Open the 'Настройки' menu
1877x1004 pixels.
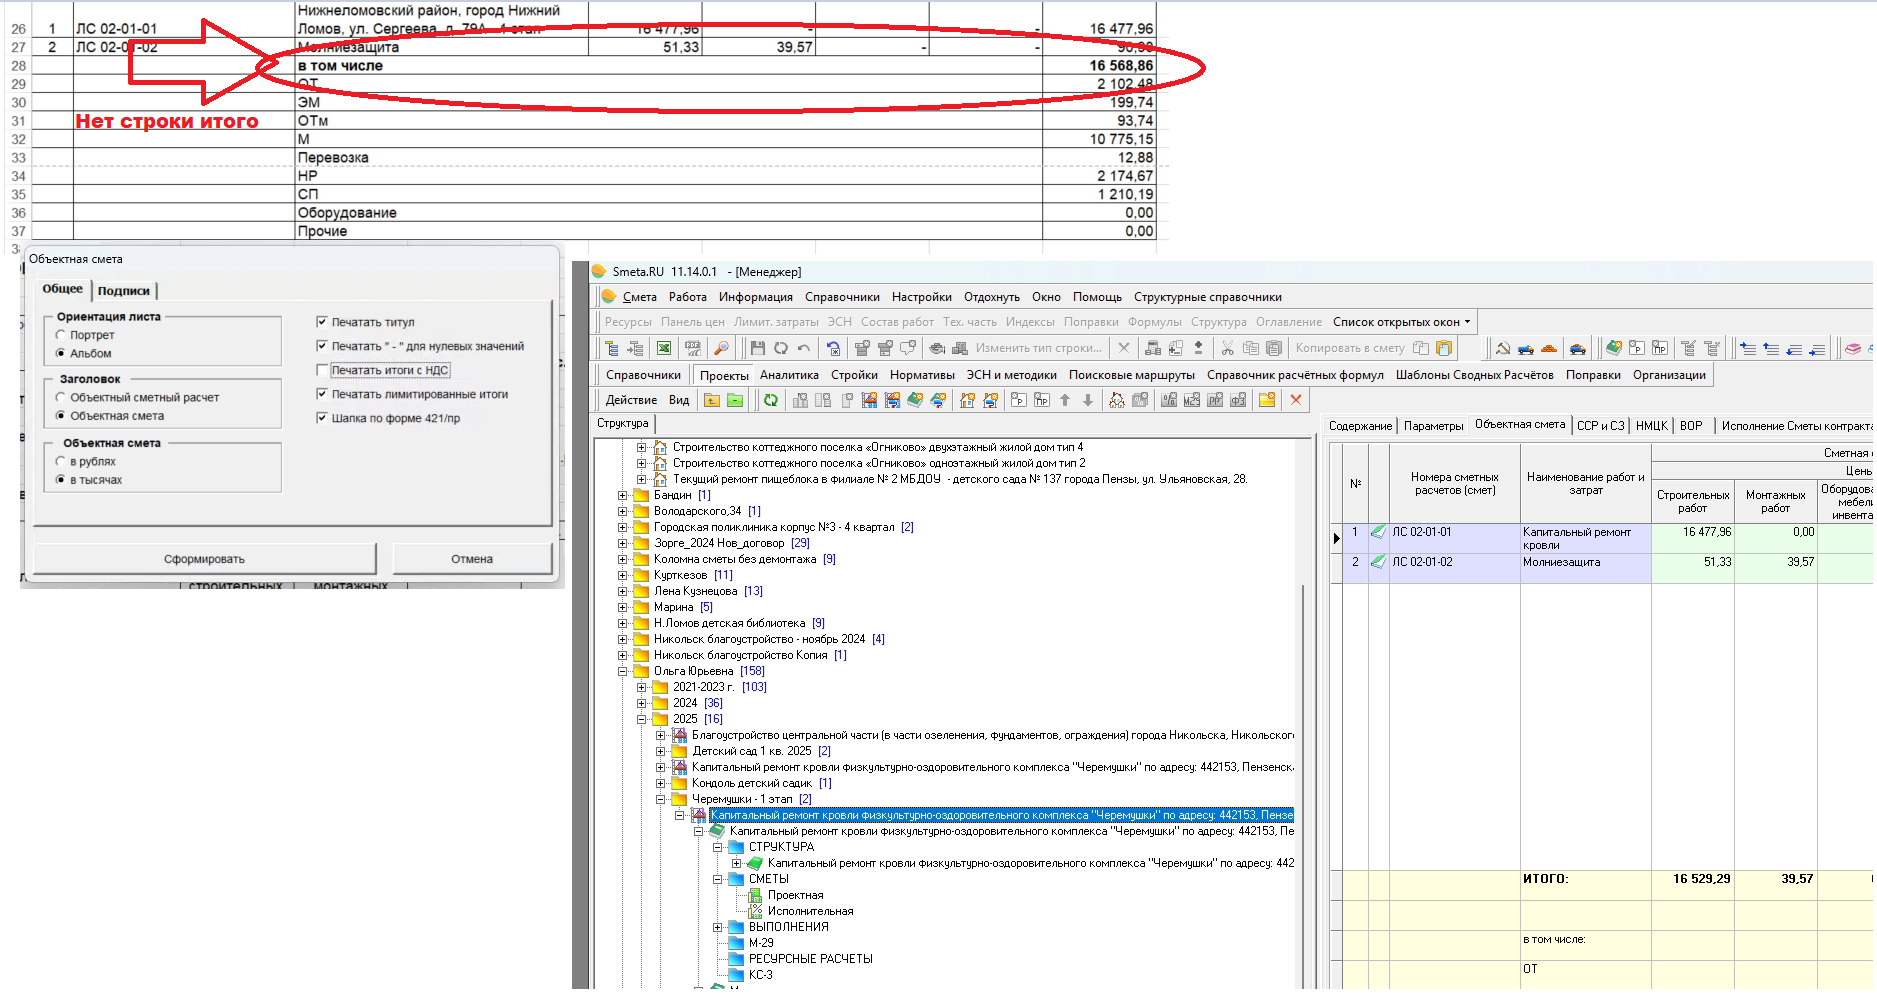click(x=921, y=297)
